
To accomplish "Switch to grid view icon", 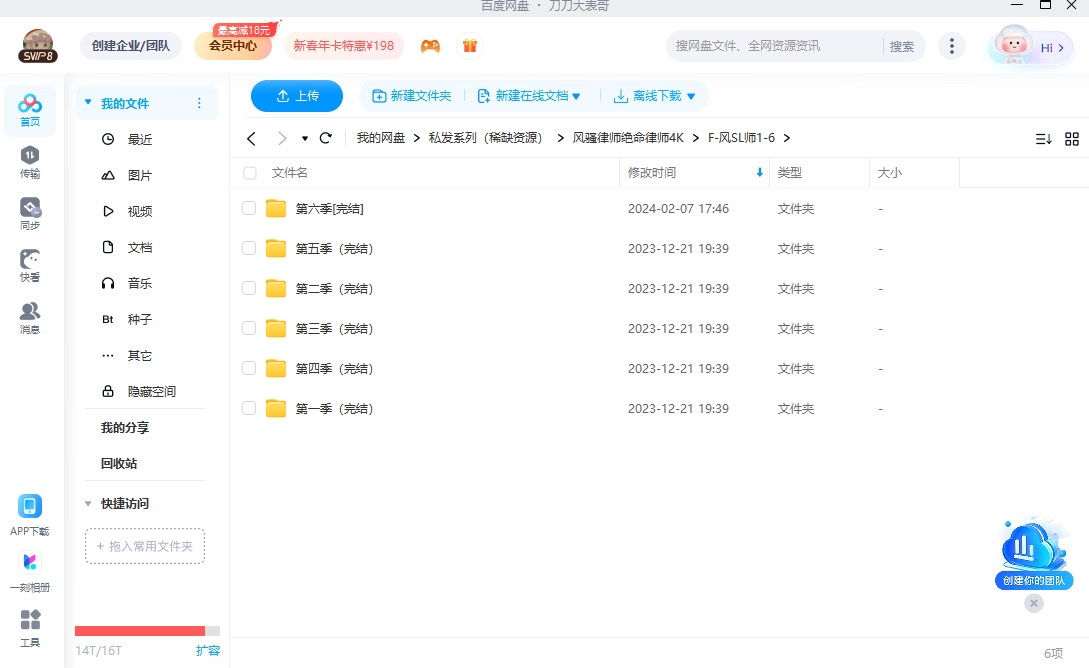I will [x=1072, y=139].
